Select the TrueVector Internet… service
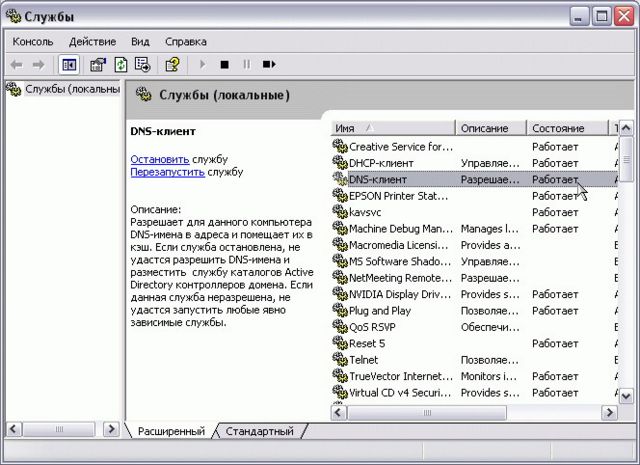Image resolution: width=640 pixels, height=465 pixels. 401,376
